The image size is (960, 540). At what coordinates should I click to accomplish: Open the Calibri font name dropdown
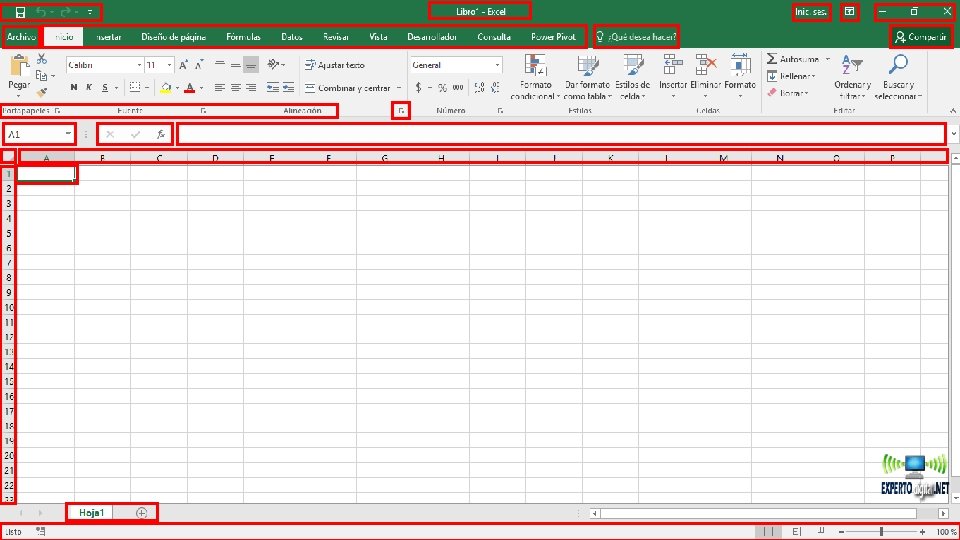[x=139, y=65]
